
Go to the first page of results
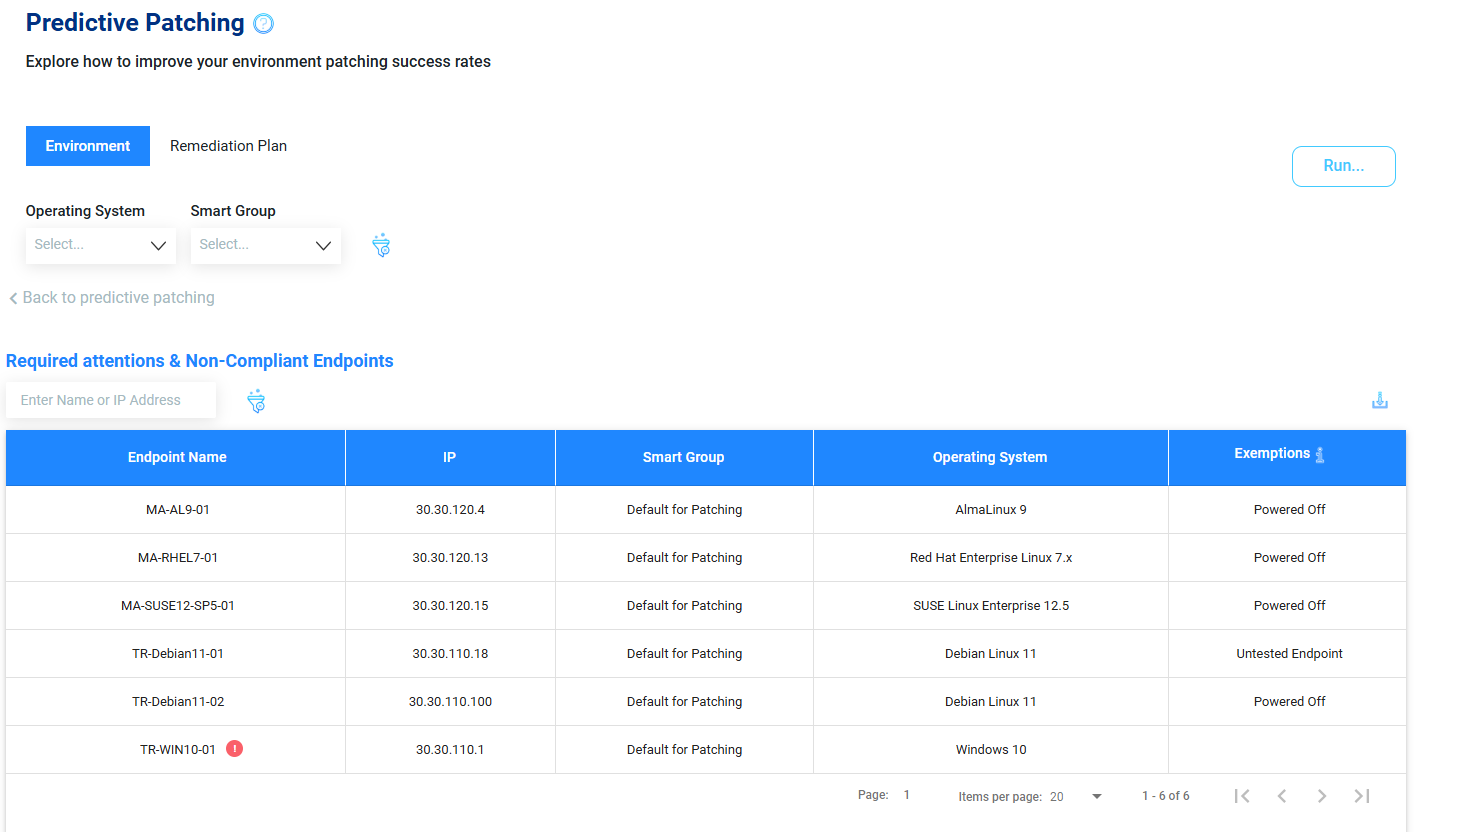[1242, 796]
